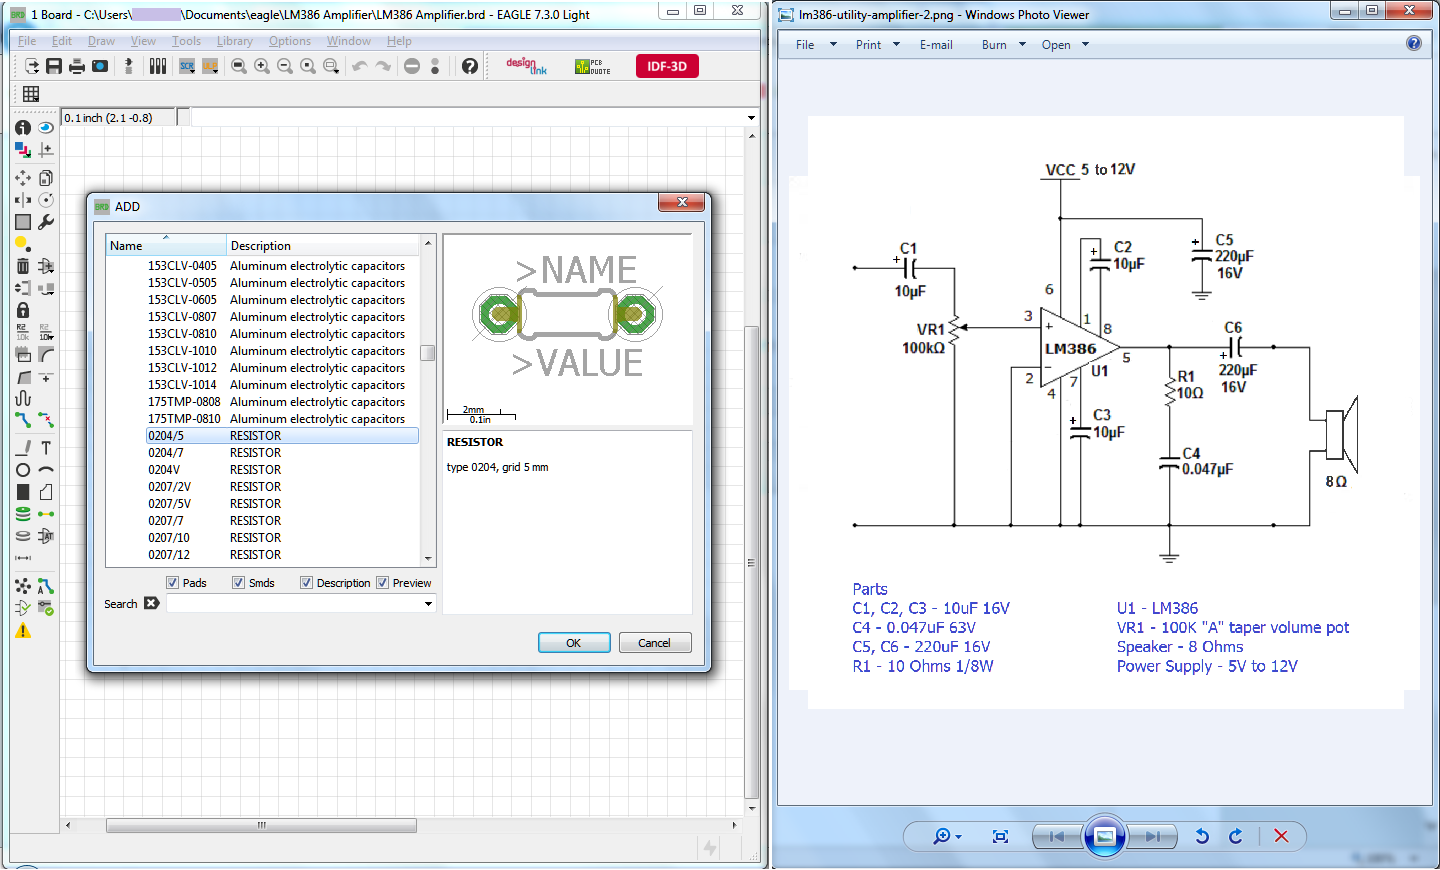
Task: Select the Circle drawing tool
Action: [x=23, y=470]
